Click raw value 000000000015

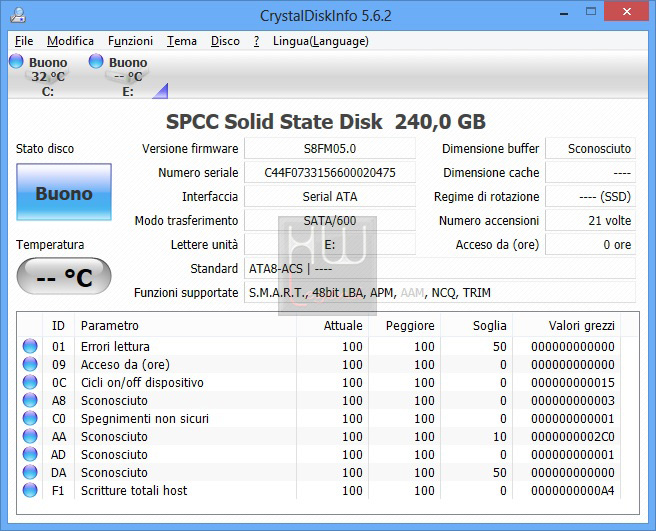pyautogui.click(x=573, y=382)
